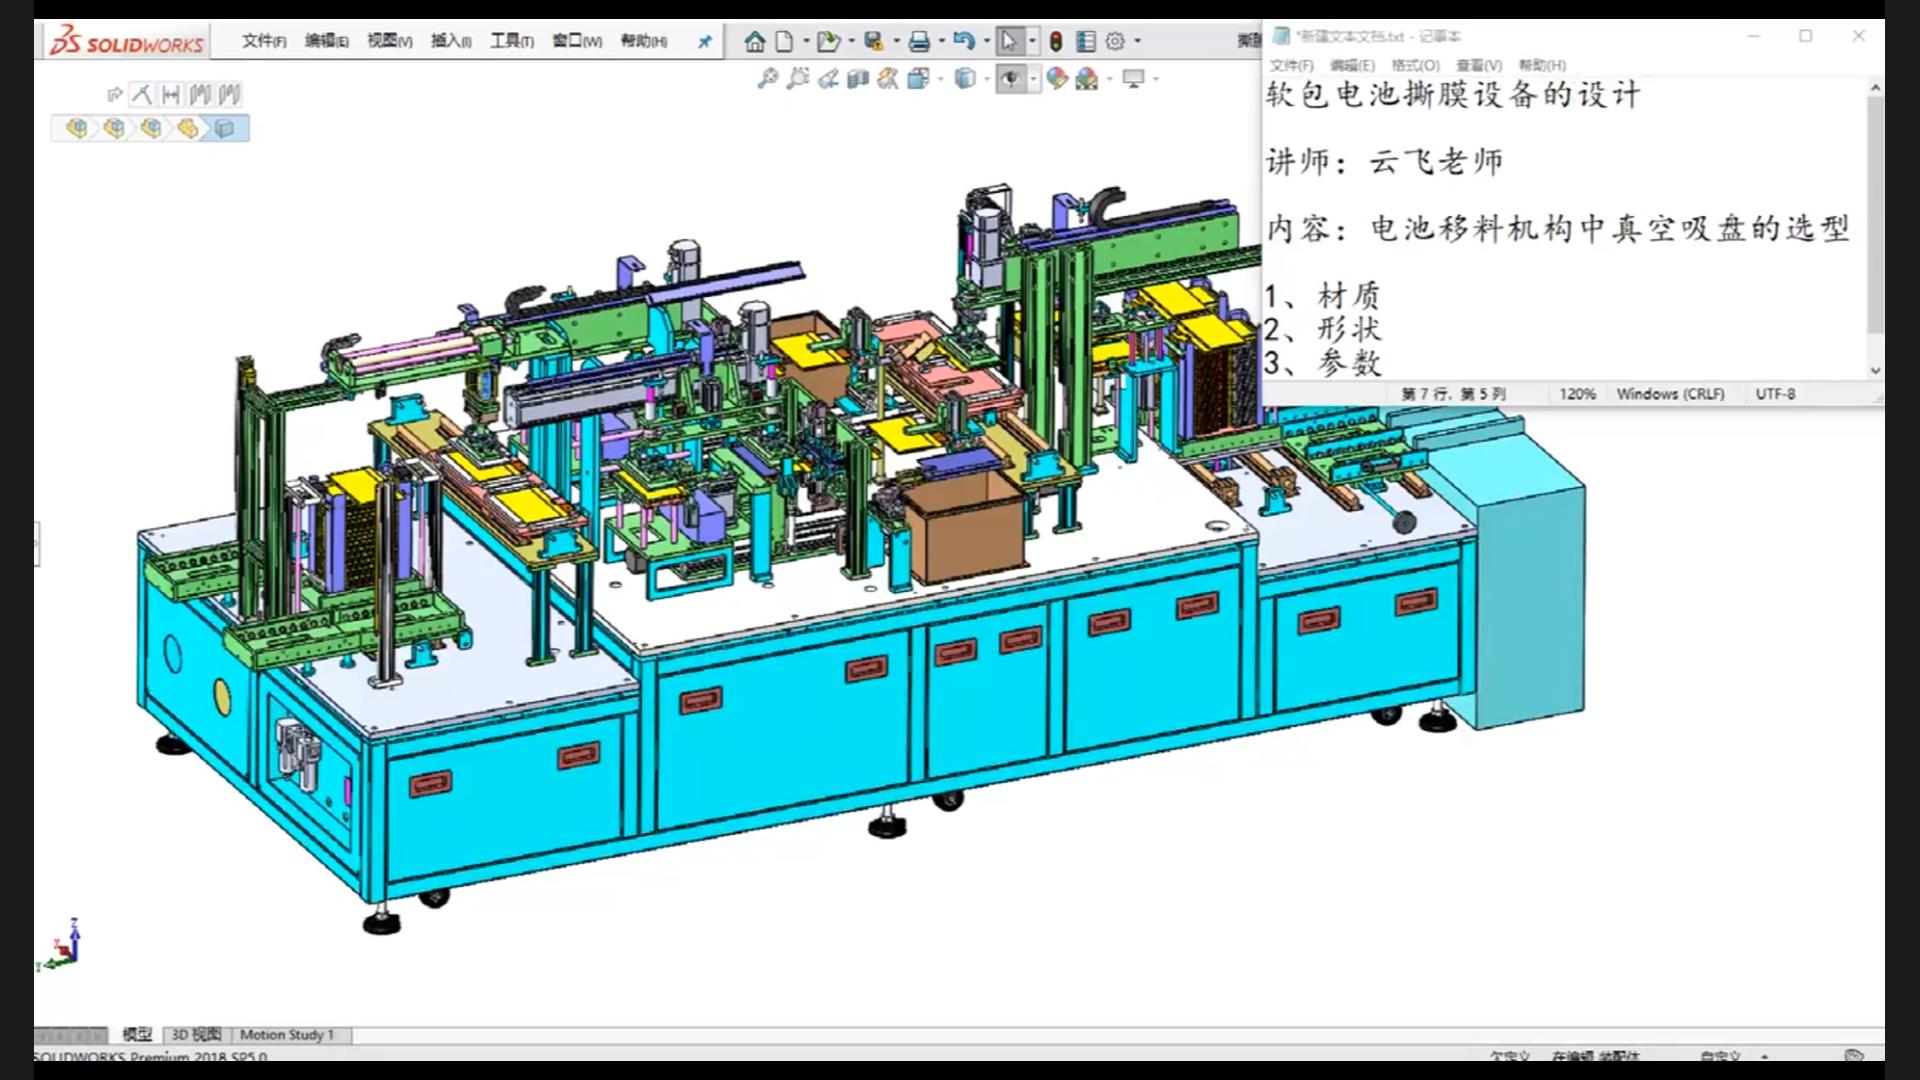Click the Undo arrow icon
Screen dimensions: 1920x1080
click(964, 41)
